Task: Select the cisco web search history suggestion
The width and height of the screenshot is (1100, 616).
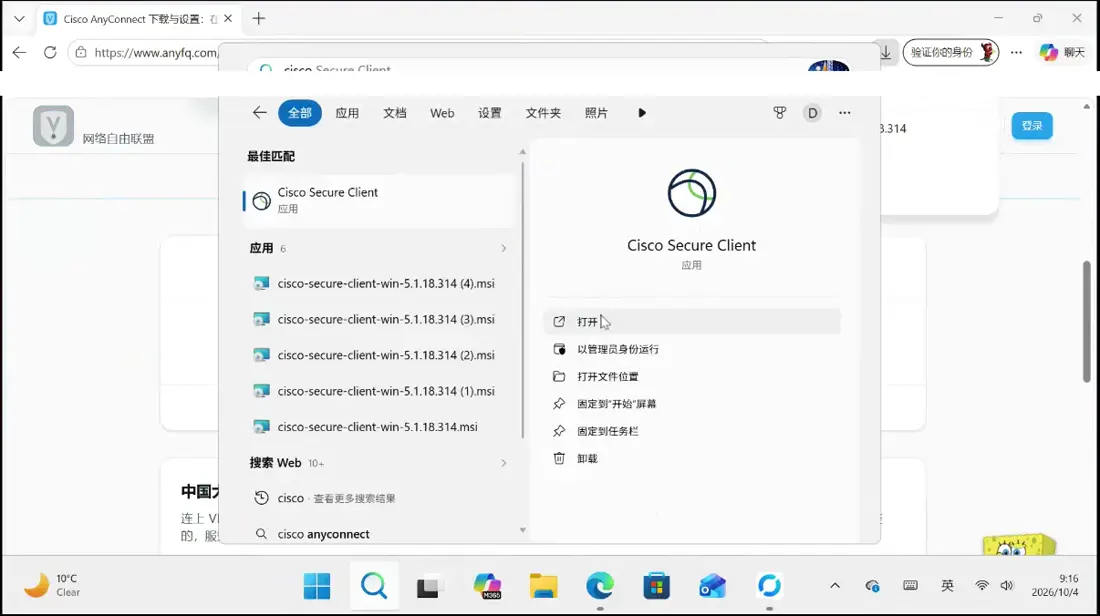Action: pos(379,498)
